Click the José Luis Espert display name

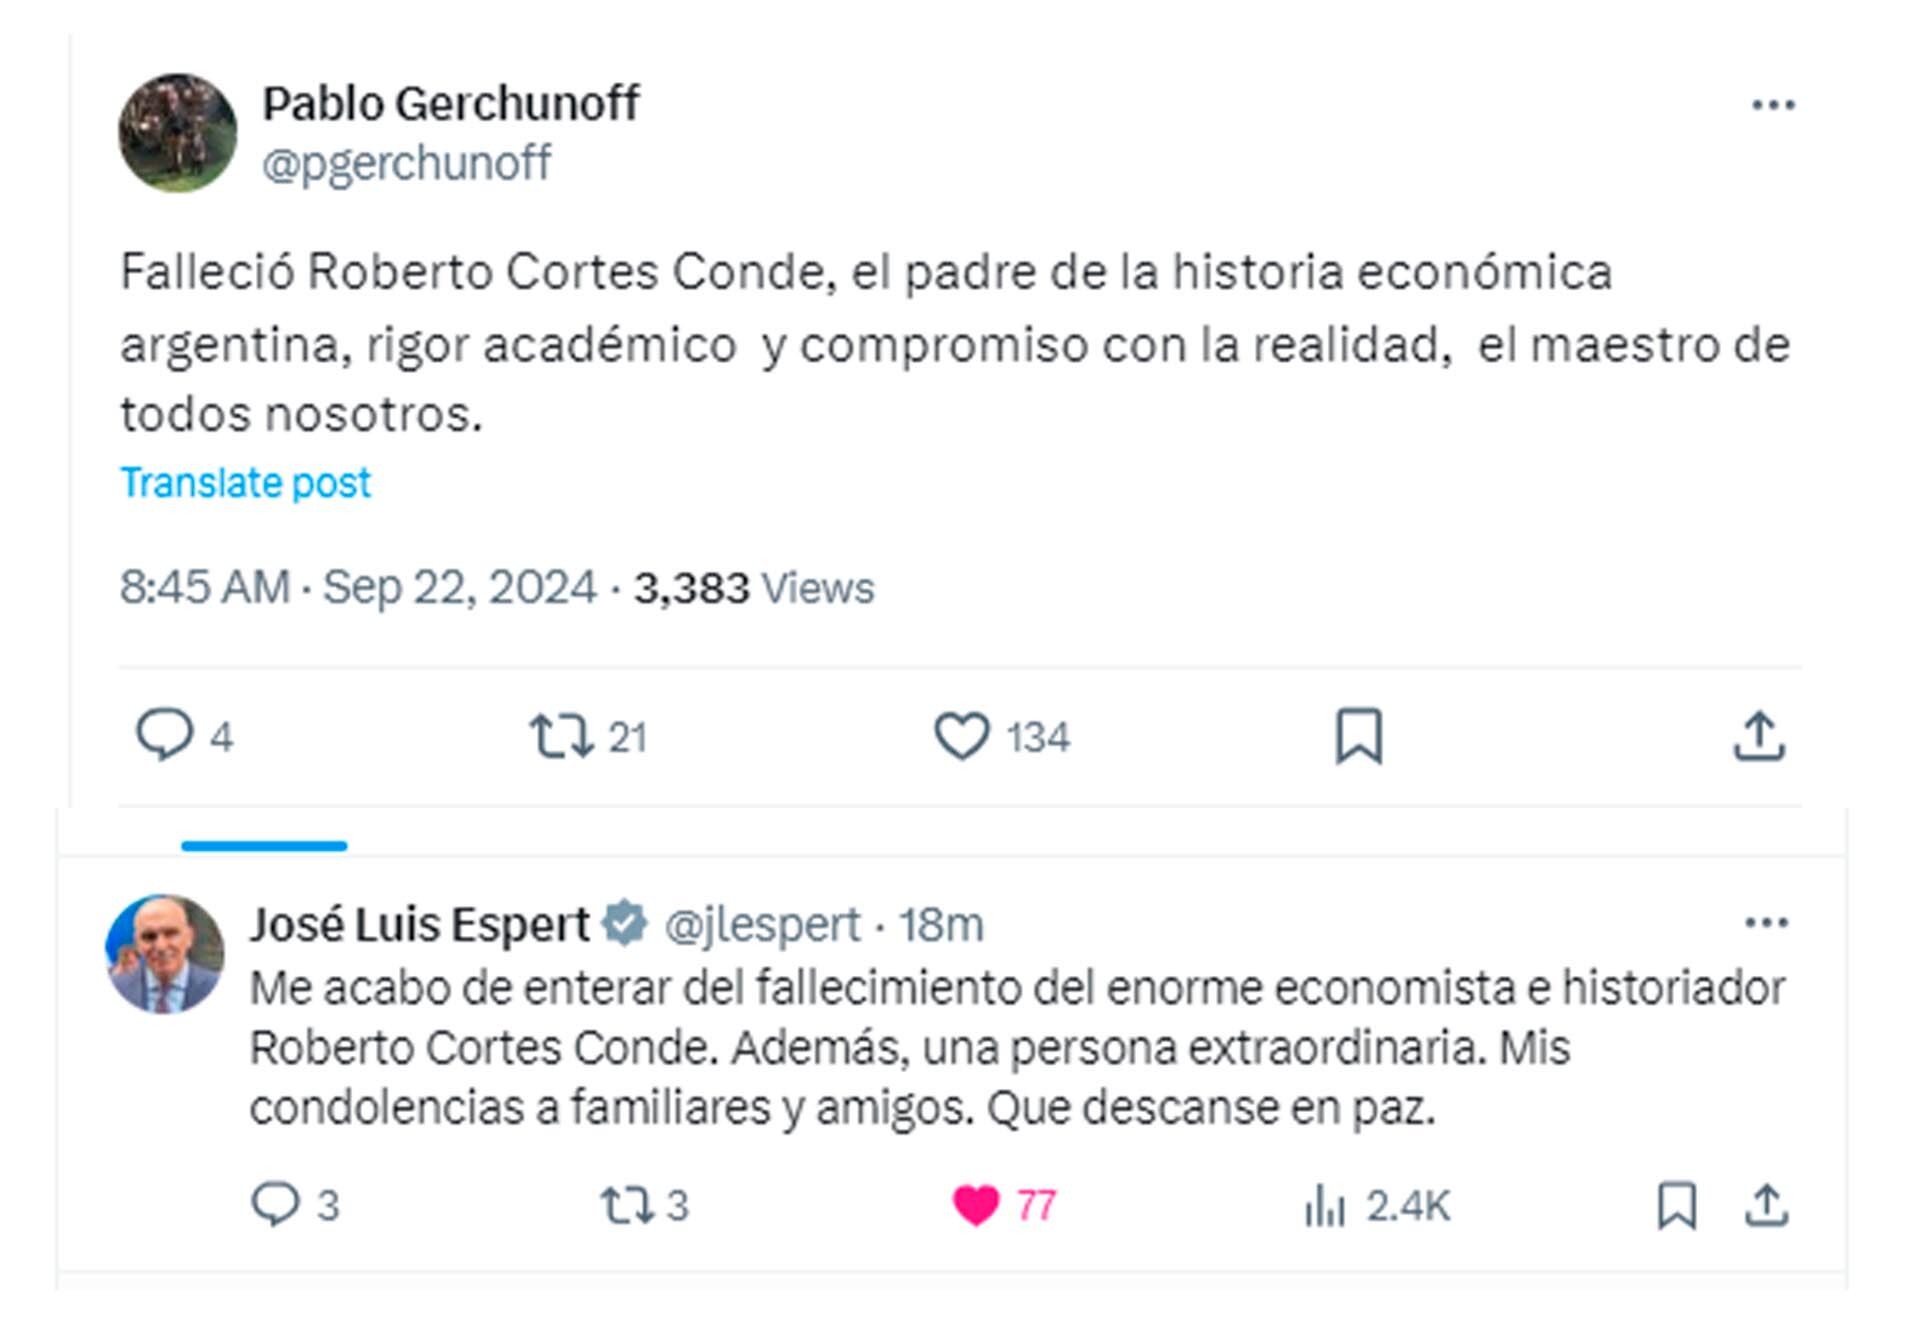pyautogui.click(x=420, y=924)
